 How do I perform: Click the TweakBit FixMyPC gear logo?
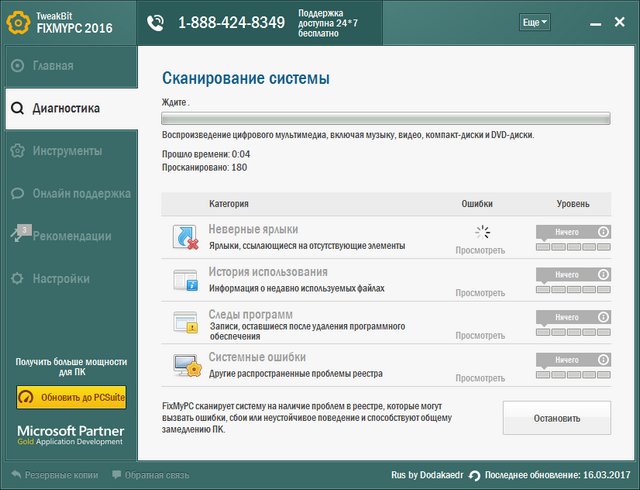point(18,22)
